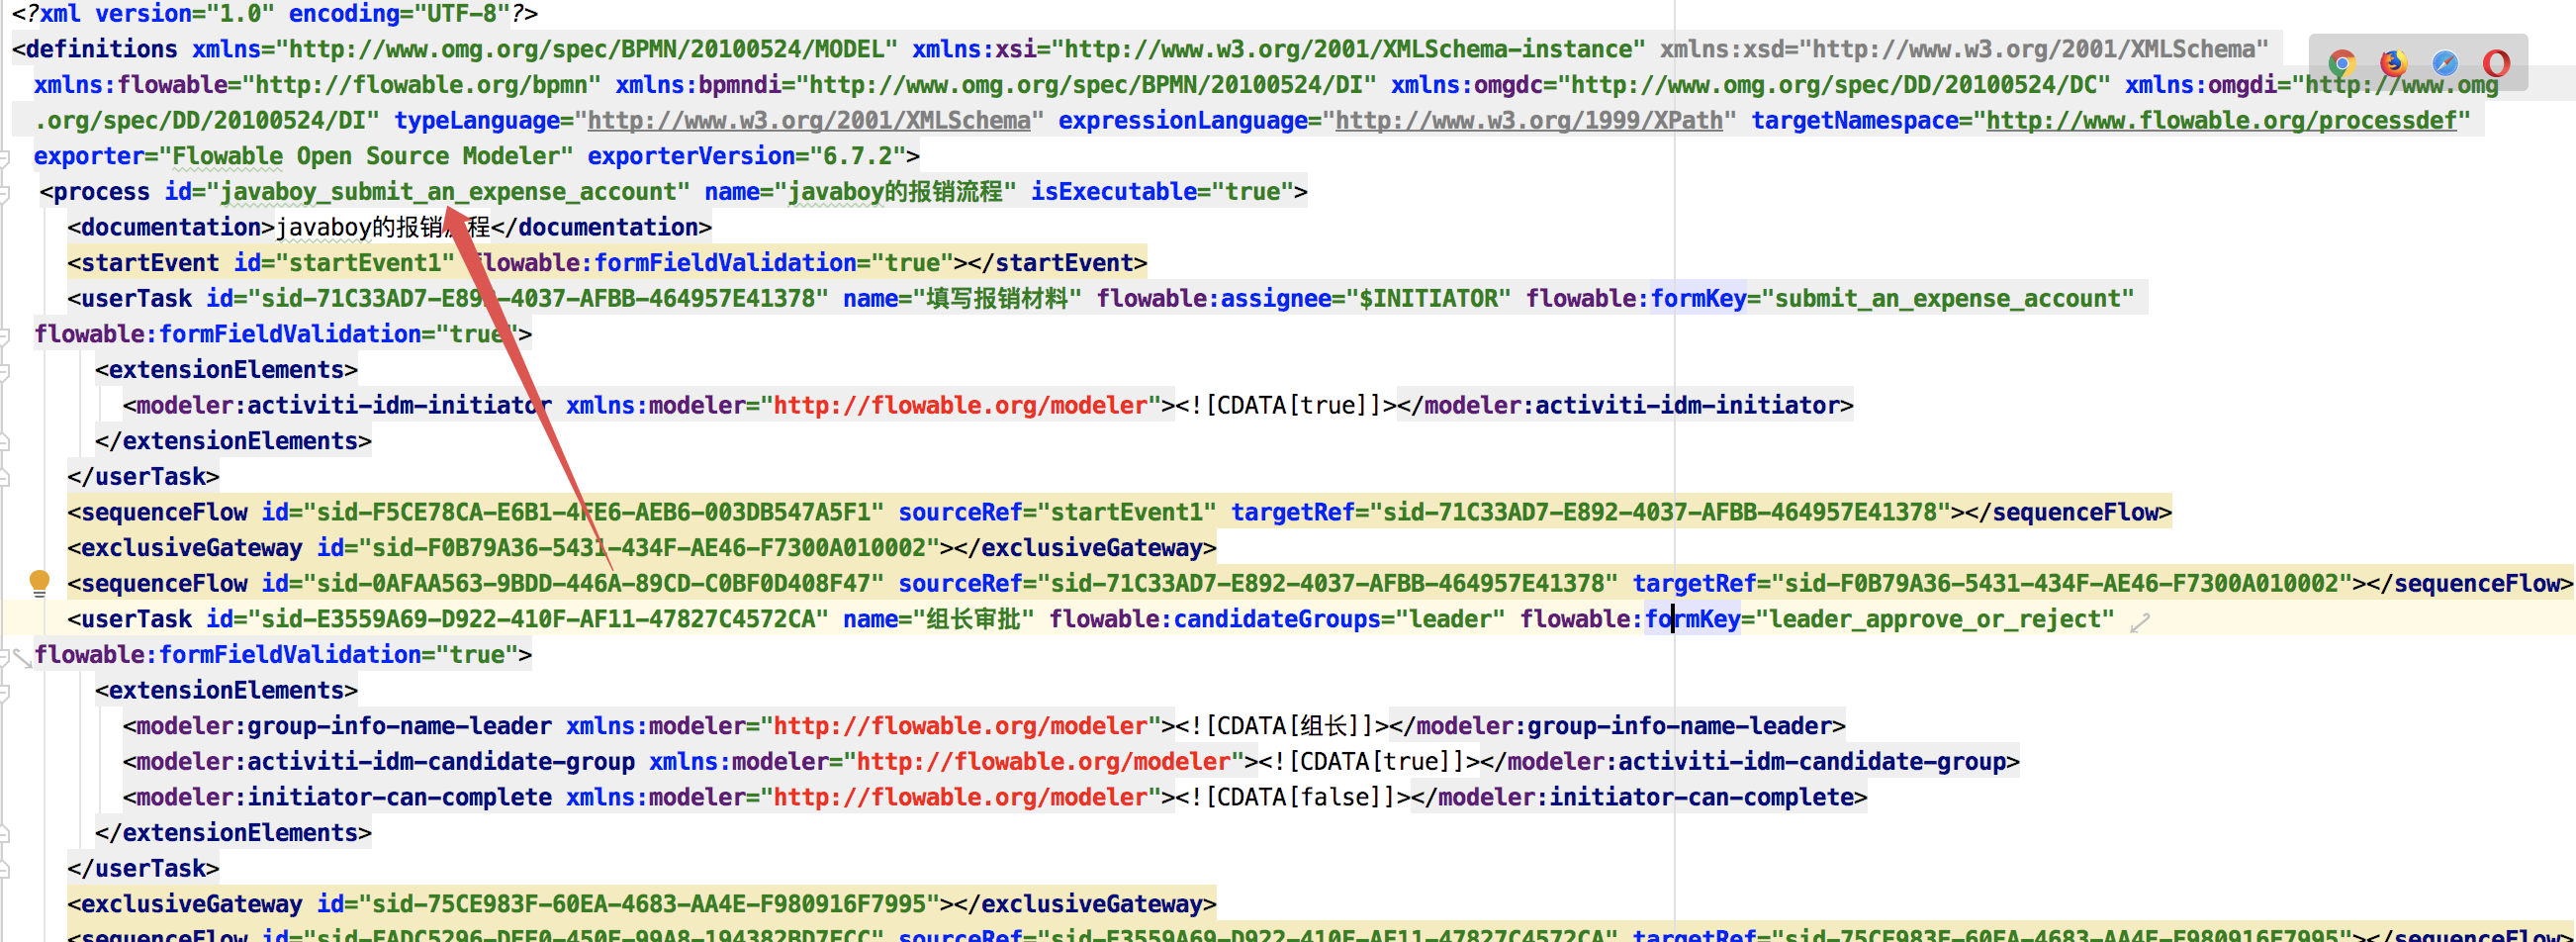This screenshot has width=2576, height=942.
Task: Click the startEvent id "startEvent1"
Action: [365, 263]
